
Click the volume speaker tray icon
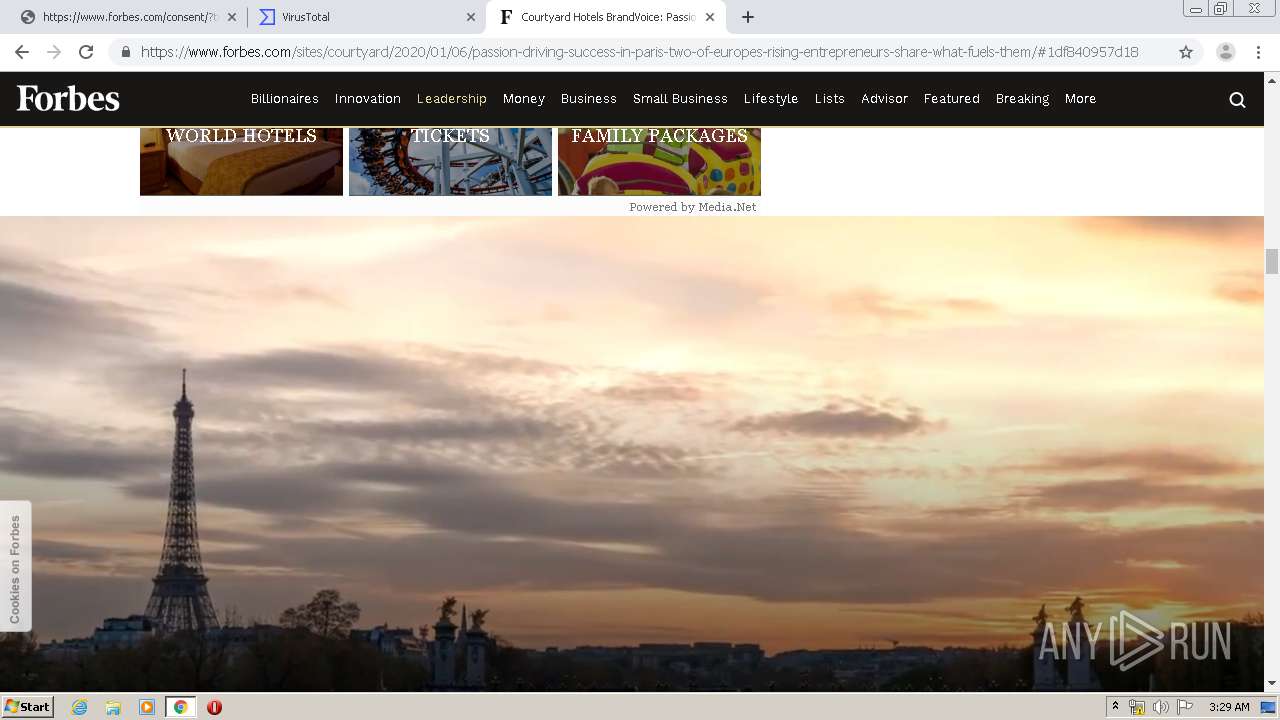coord(1160,707)
